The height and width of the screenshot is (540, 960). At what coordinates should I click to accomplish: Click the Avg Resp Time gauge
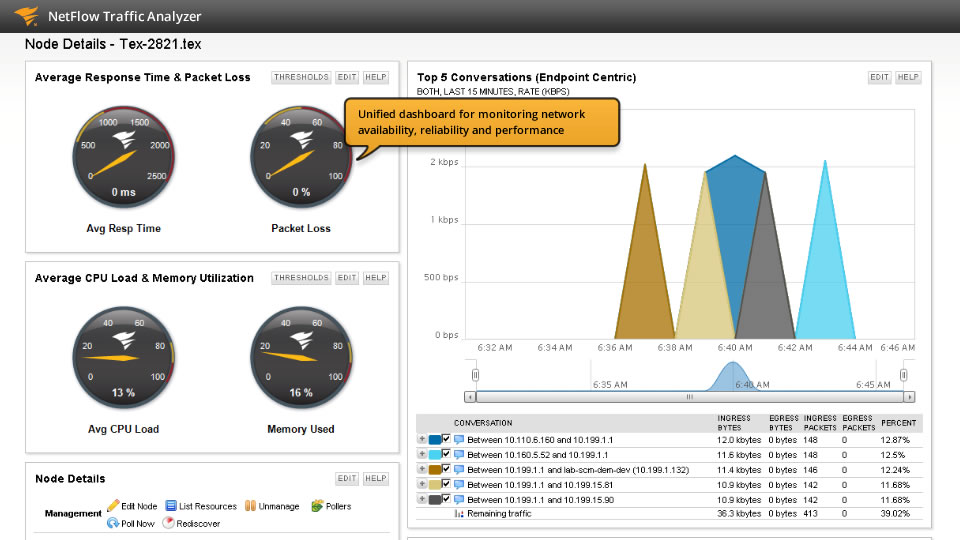click(124, 157)
